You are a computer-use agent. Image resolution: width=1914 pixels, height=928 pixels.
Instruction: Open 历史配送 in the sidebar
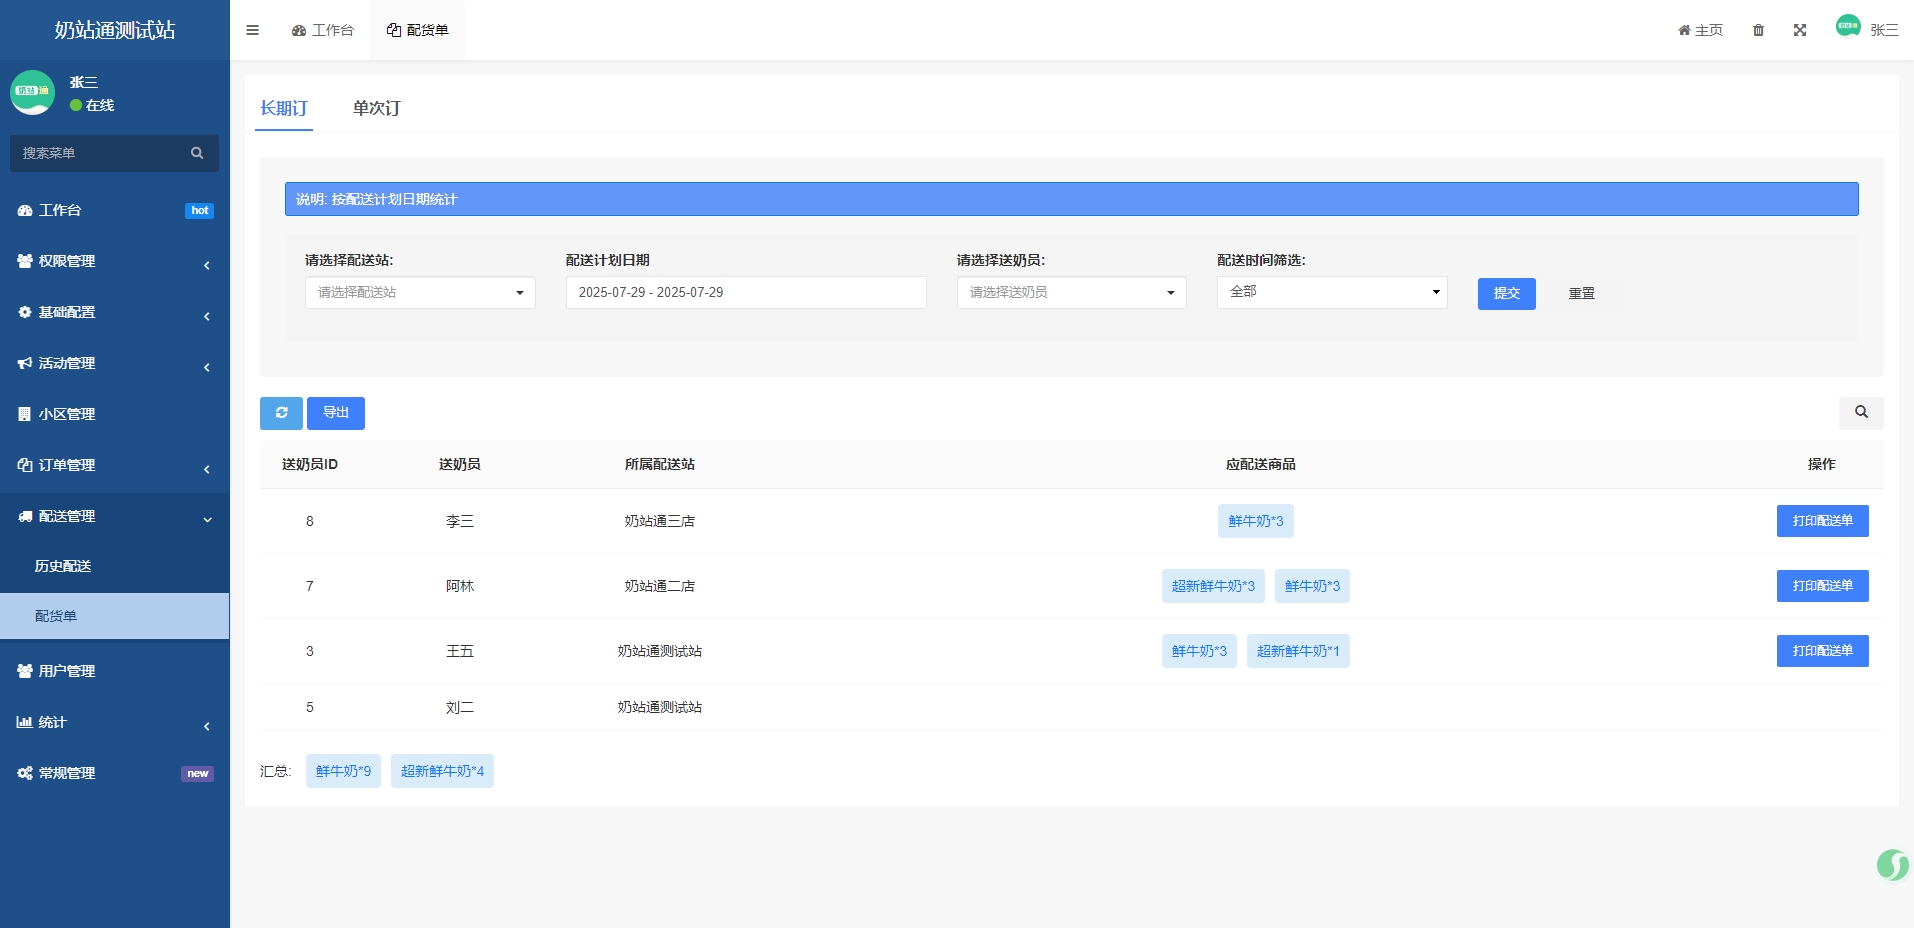point(63,566)
